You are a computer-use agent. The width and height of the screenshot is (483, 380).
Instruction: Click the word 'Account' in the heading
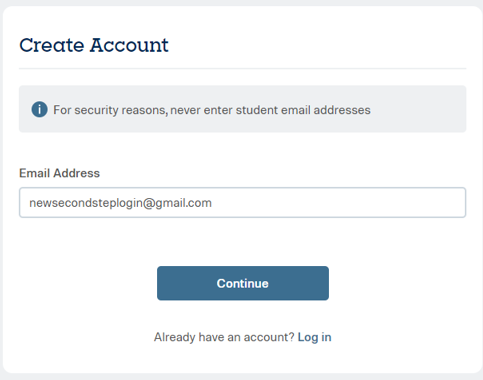pos(129,45)
